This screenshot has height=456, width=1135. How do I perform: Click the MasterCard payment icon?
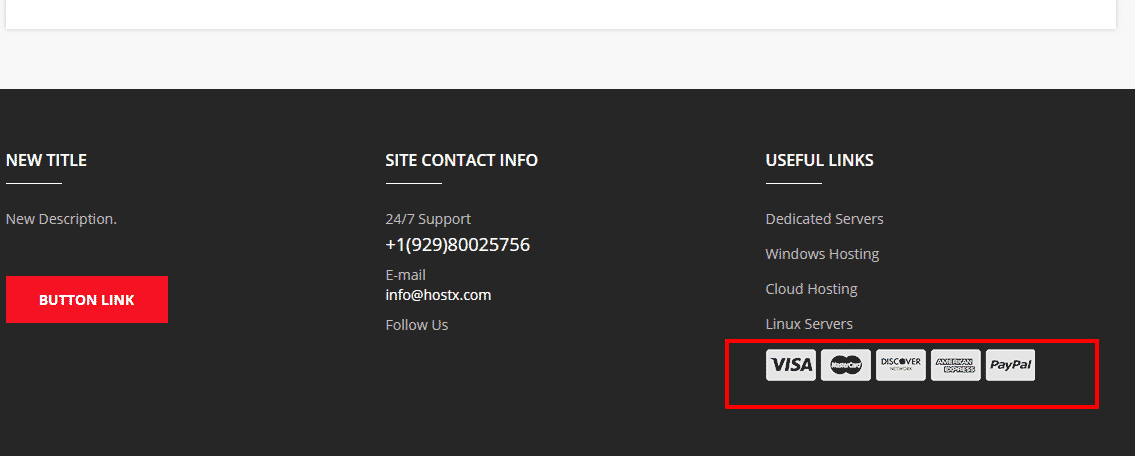(845, 365)
